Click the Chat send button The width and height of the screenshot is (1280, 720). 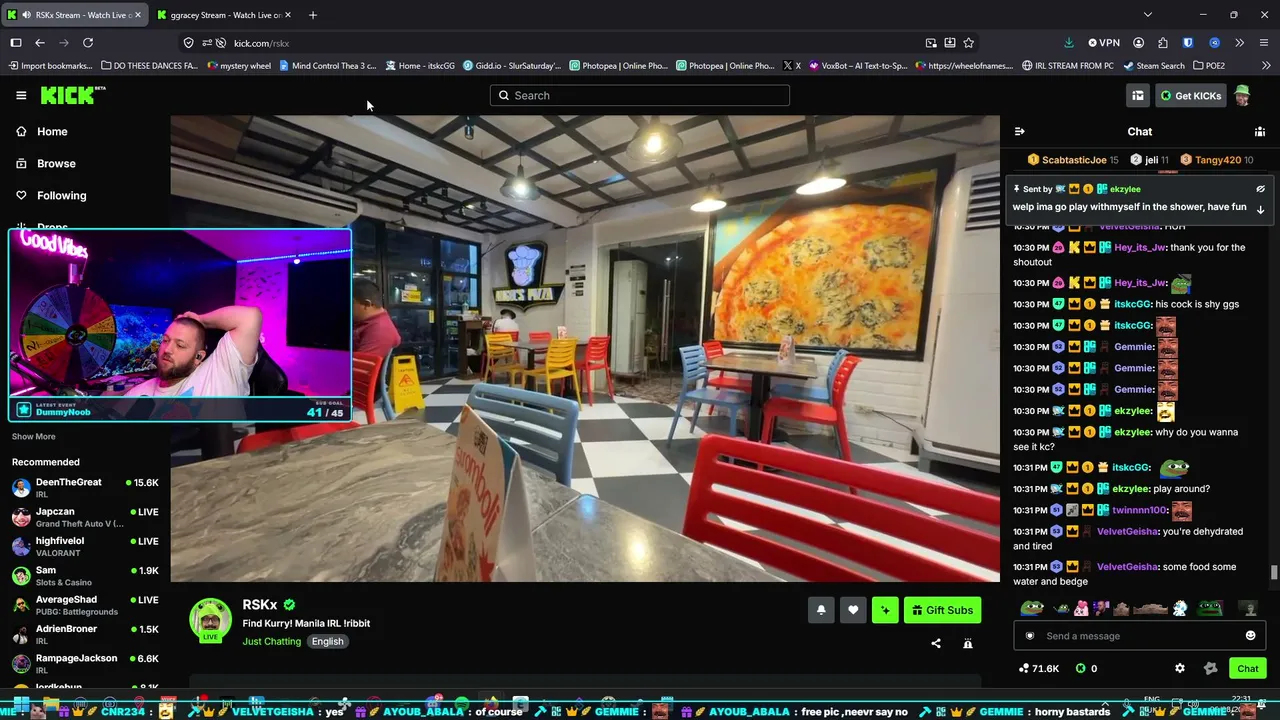coord(1248,668)
